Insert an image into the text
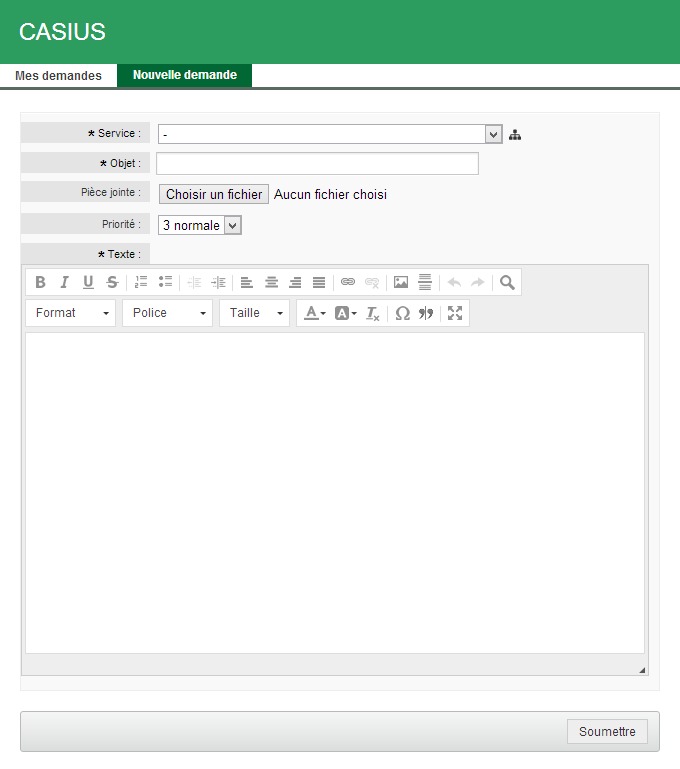Viewport: 680px width, 769px height. click(401, 283)
